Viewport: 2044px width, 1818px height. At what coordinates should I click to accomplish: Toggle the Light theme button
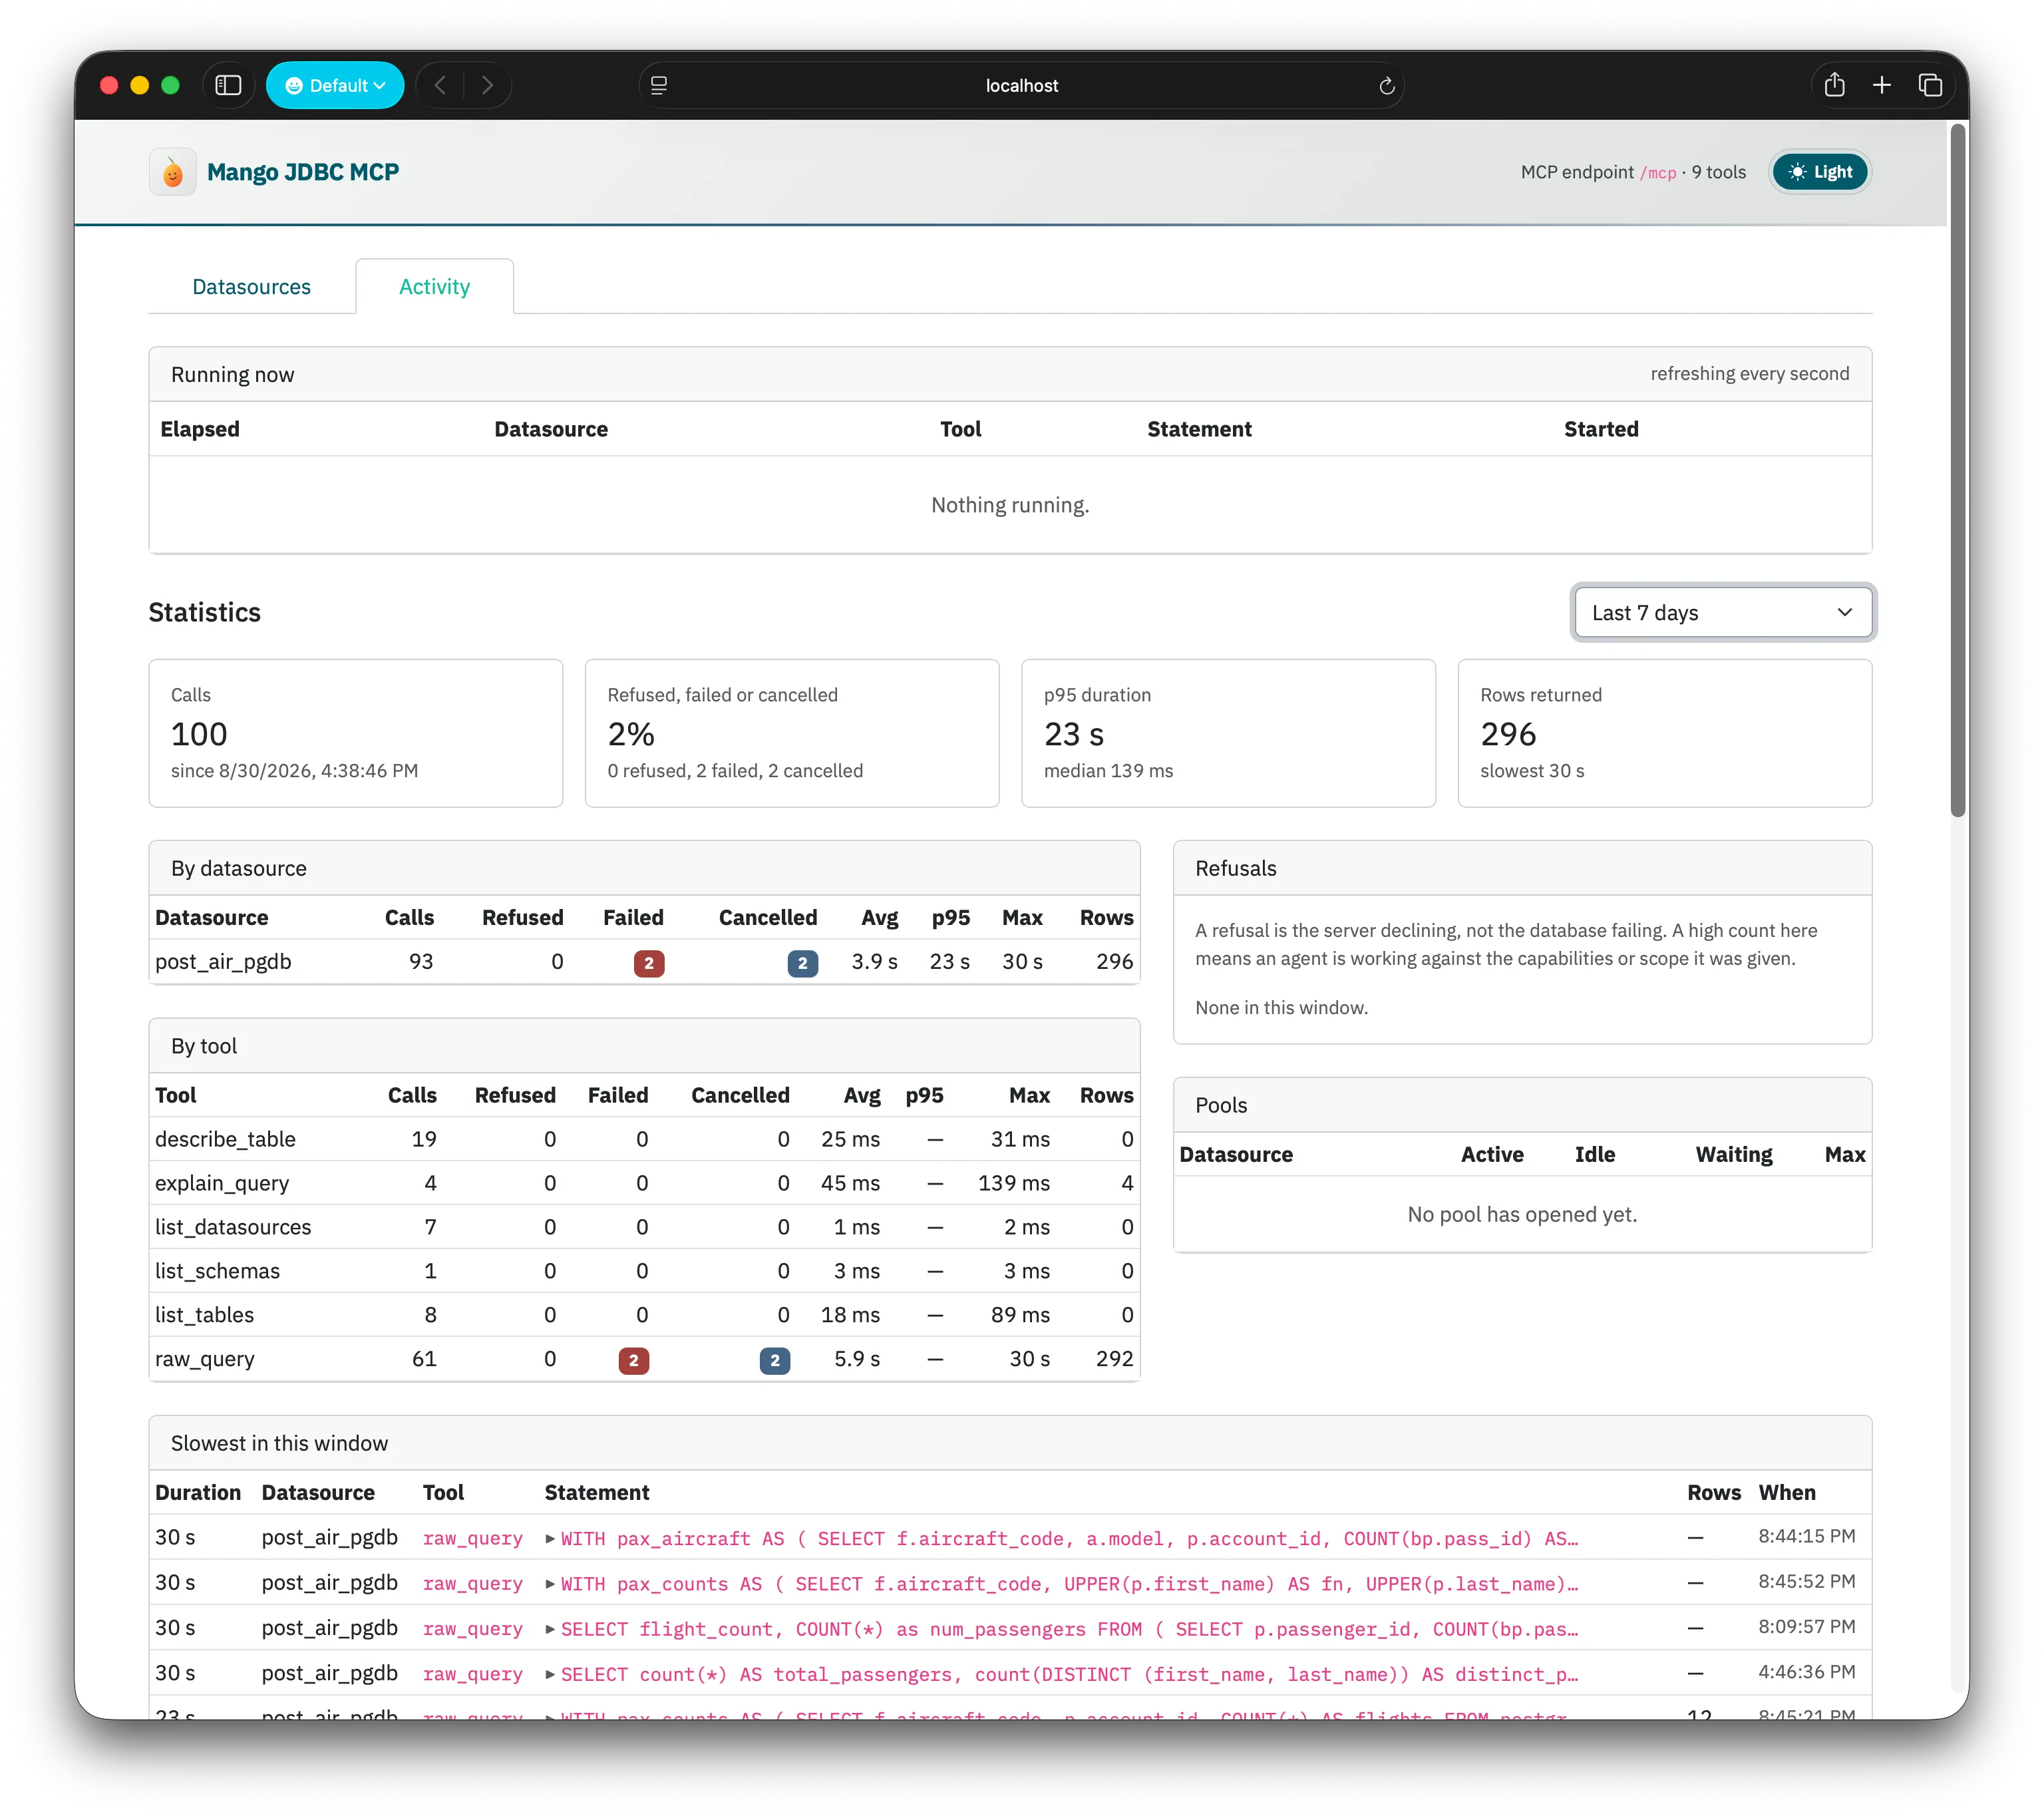click(1820, 172)
